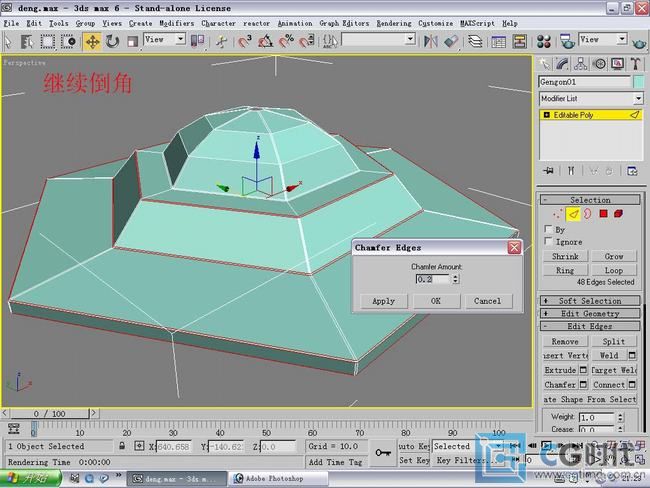Select Polygon sub-object level

pyautogui.click(x=603, y=214)
